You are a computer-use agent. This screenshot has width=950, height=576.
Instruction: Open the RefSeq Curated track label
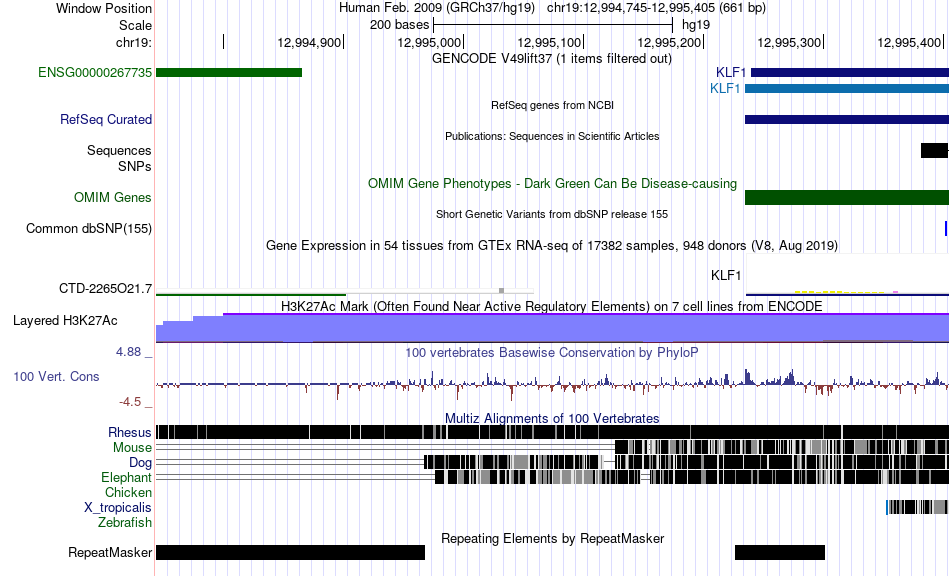pos(106,119)
